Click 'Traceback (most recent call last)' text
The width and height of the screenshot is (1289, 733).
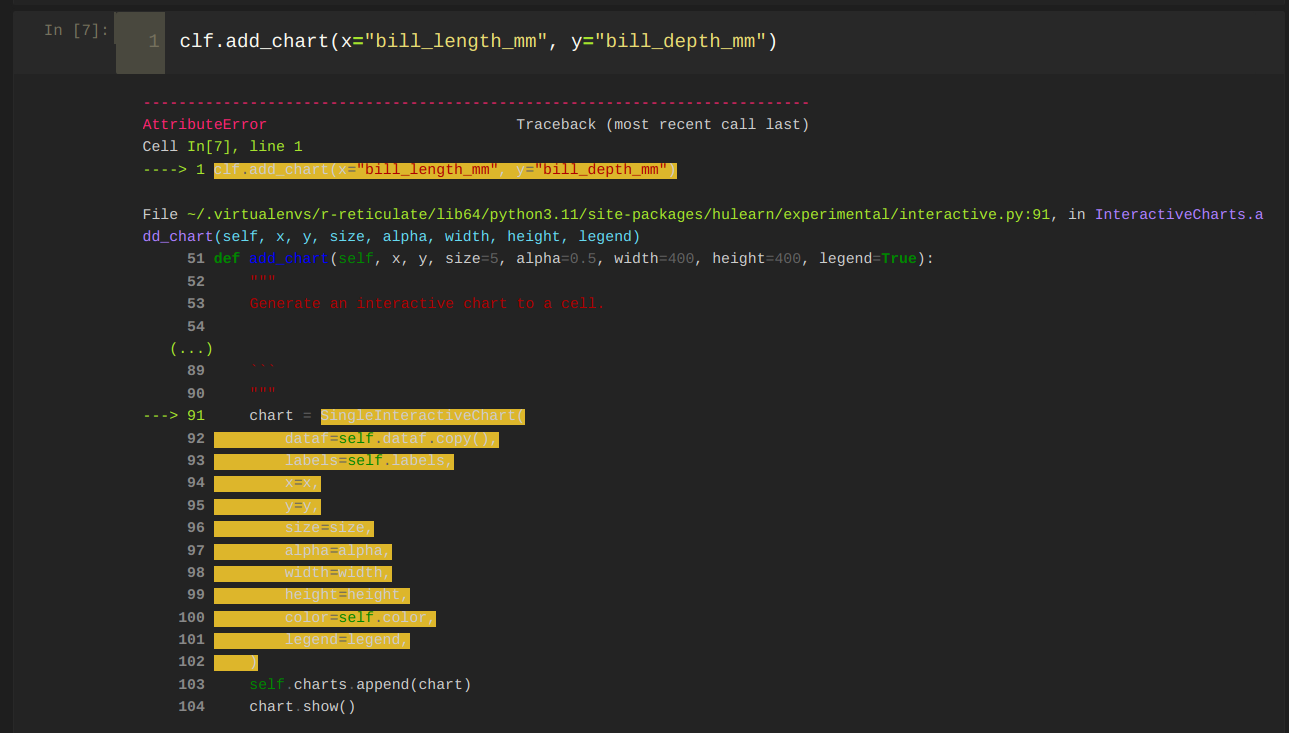coord(663,125)
